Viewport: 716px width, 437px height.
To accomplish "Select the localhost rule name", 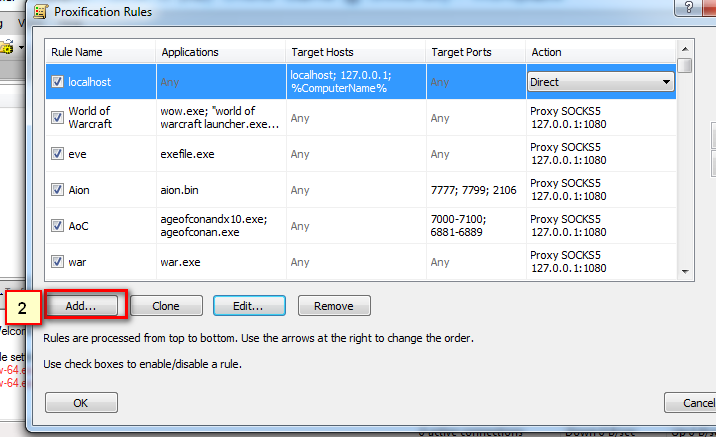I will click(90, 82).
